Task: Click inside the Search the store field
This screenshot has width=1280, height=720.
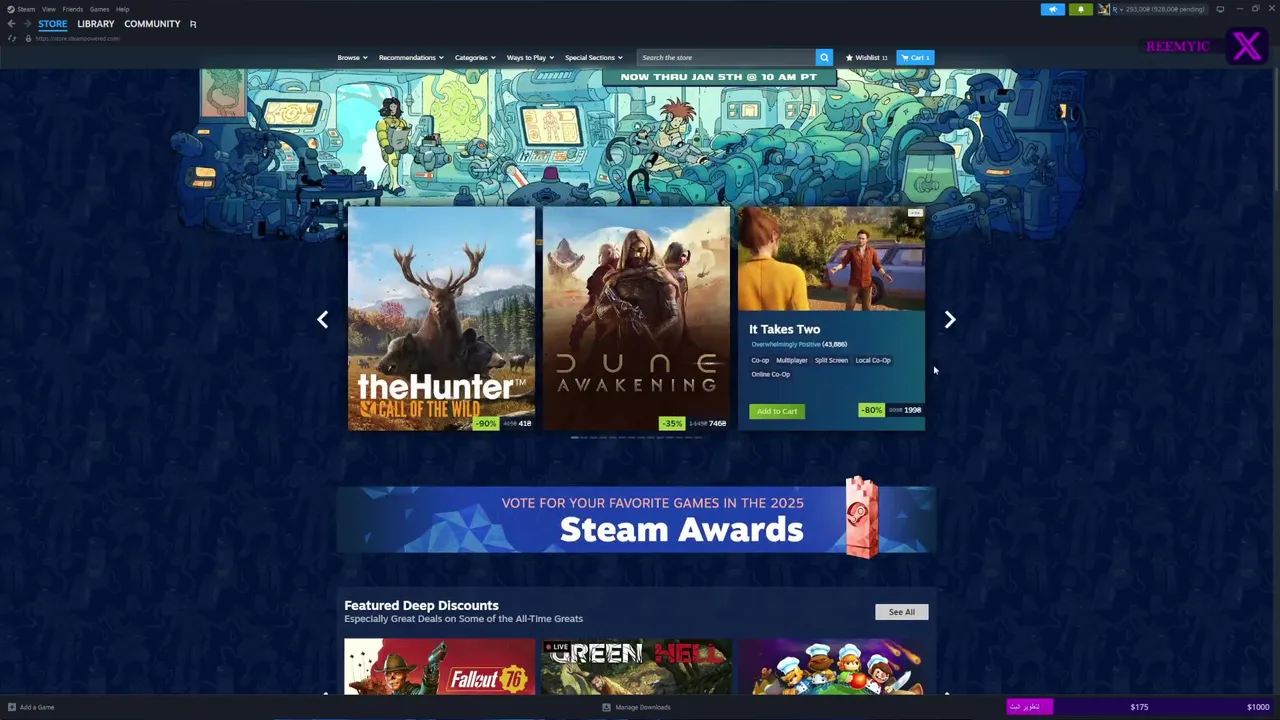Action: click(x=727, y=57)
